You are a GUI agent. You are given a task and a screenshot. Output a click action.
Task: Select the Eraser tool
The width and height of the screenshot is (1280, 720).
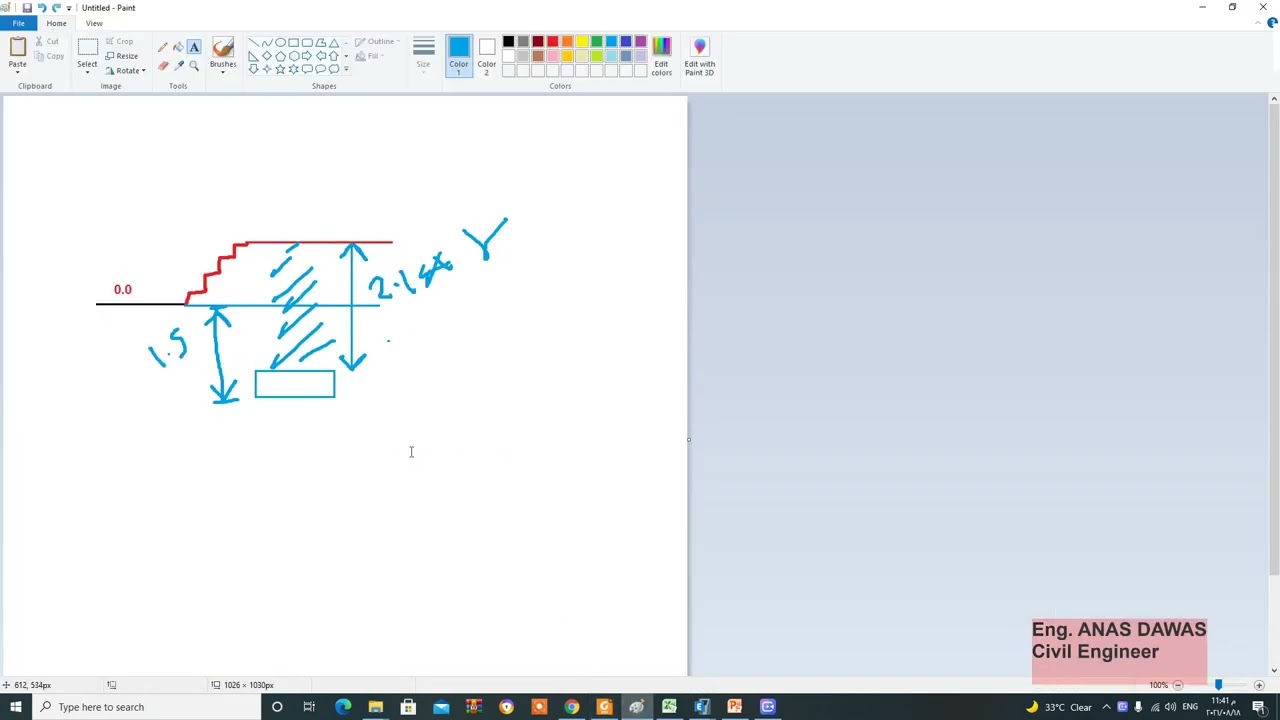coord(163,65)
